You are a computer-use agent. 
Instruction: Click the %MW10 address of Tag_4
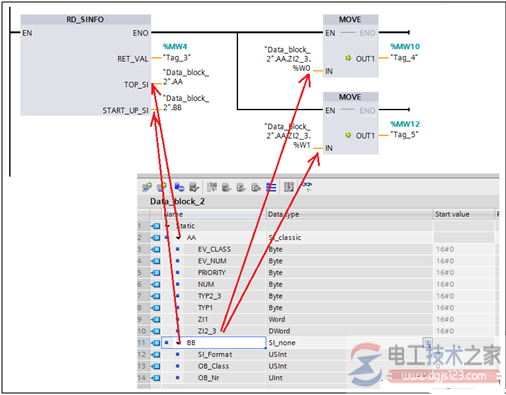point(405,46)
